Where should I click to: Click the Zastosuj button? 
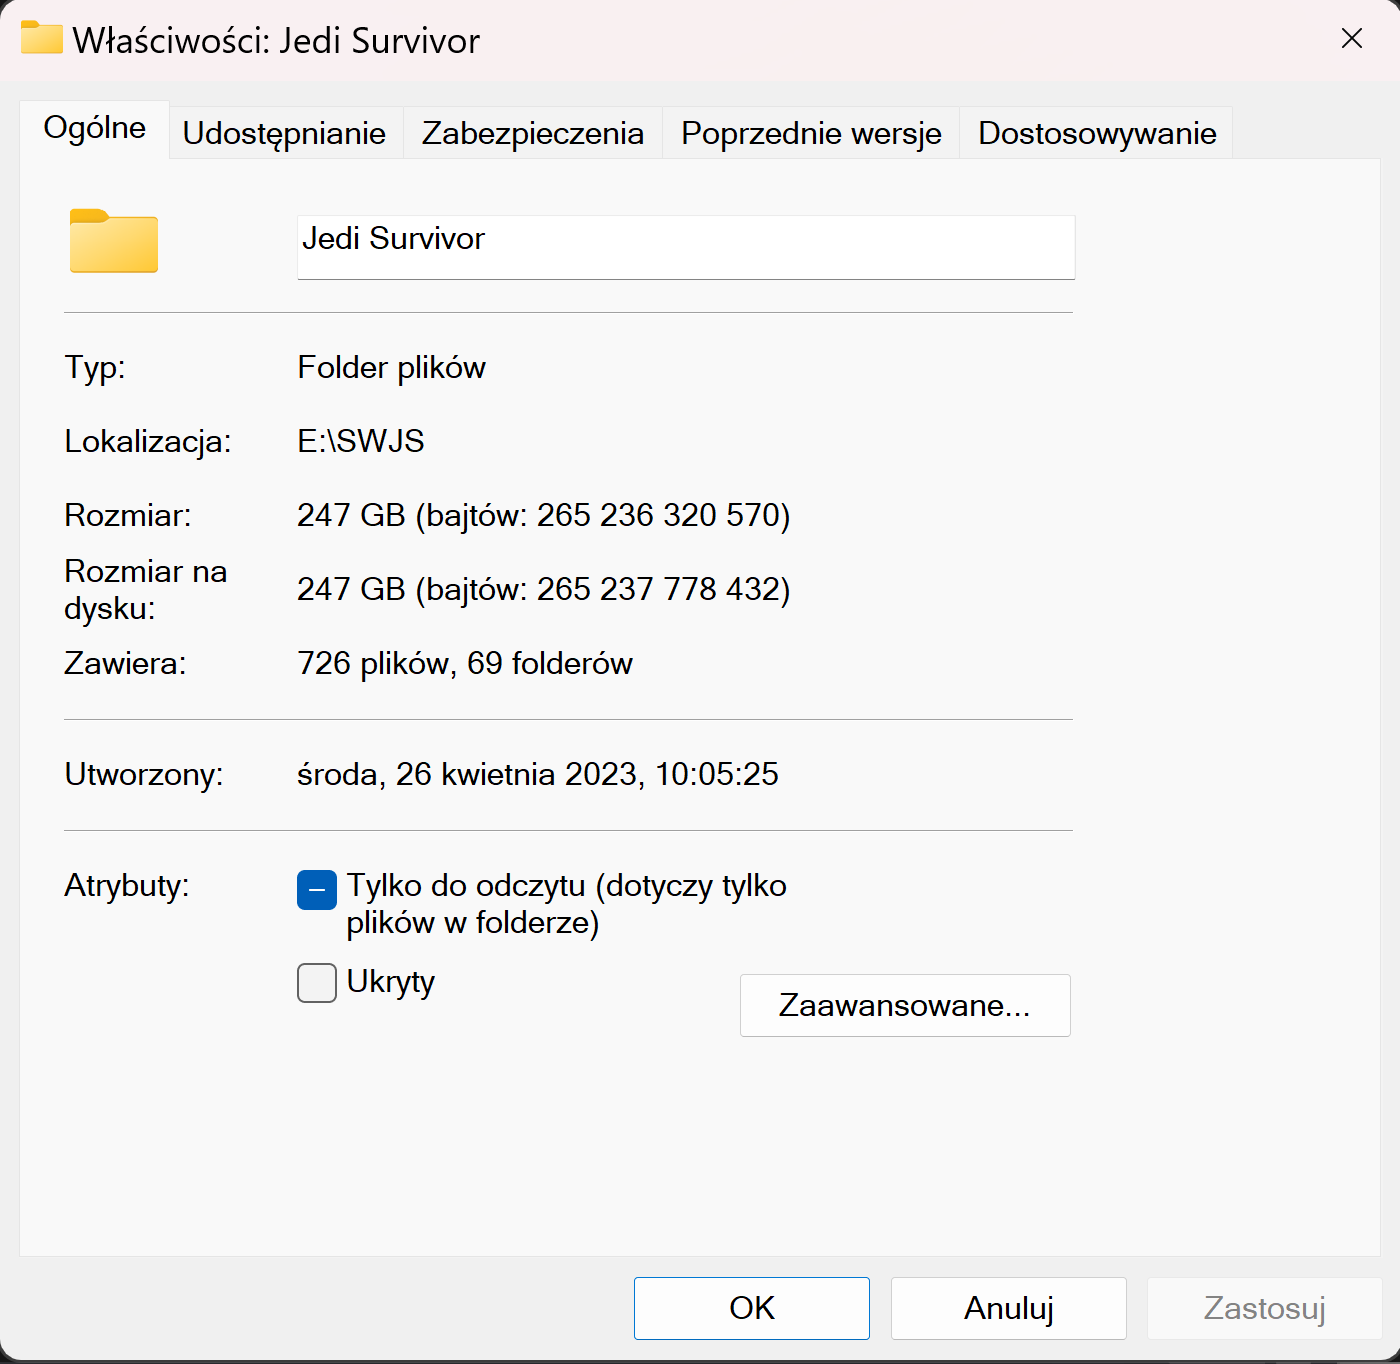[x=1265, y=1308]
